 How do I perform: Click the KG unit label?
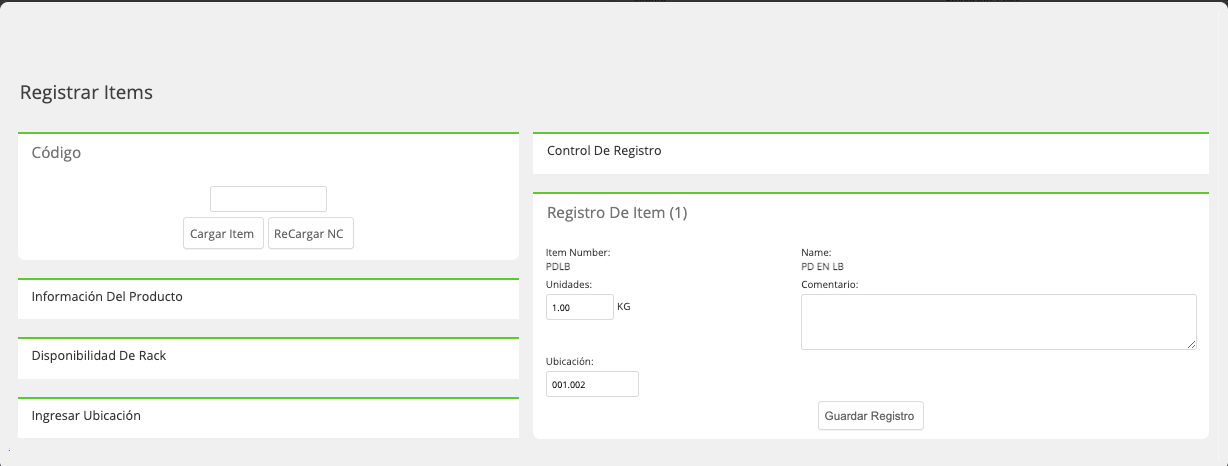click(x=624, y=307)
